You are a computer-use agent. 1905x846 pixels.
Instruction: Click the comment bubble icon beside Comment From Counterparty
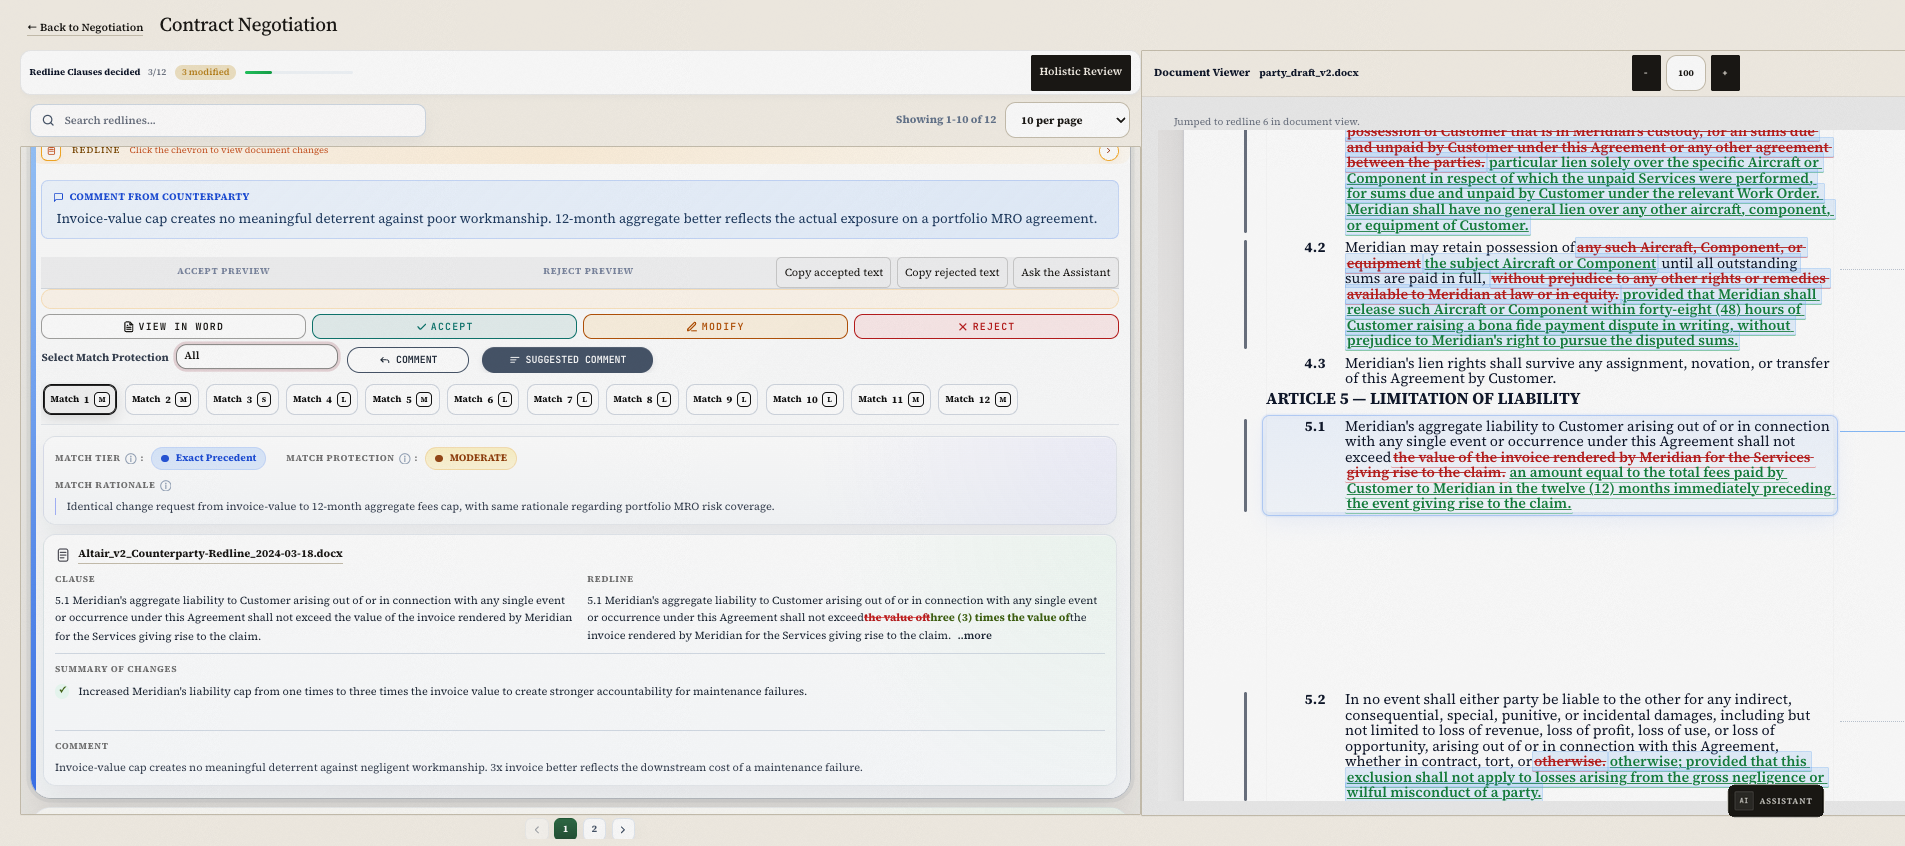[x=58, y=197]
